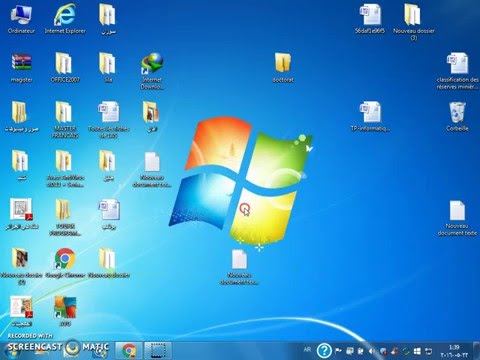Open the OFFICE2007 folder
Image resolution: width=480 pixels, height=360 pixels.
click(65, 68)
